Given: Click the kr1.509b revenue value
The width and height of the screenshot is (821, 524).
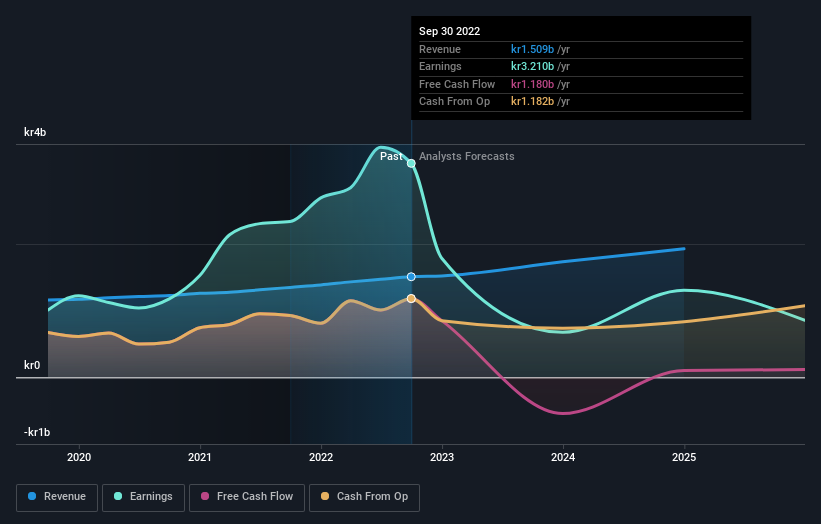Looking at the screenshot, I should [532, 49].
